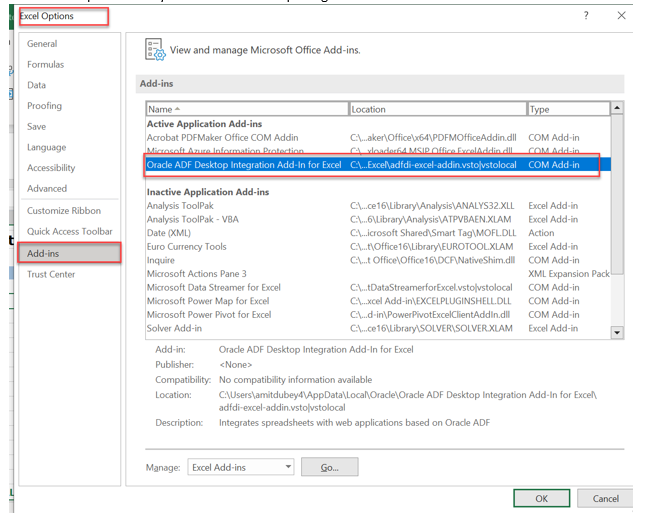The width and height of the screenshot is (670, 516).
Task: Select Formulas in the options sidebar
Action: pyautogui.click(x=45, y=64)
